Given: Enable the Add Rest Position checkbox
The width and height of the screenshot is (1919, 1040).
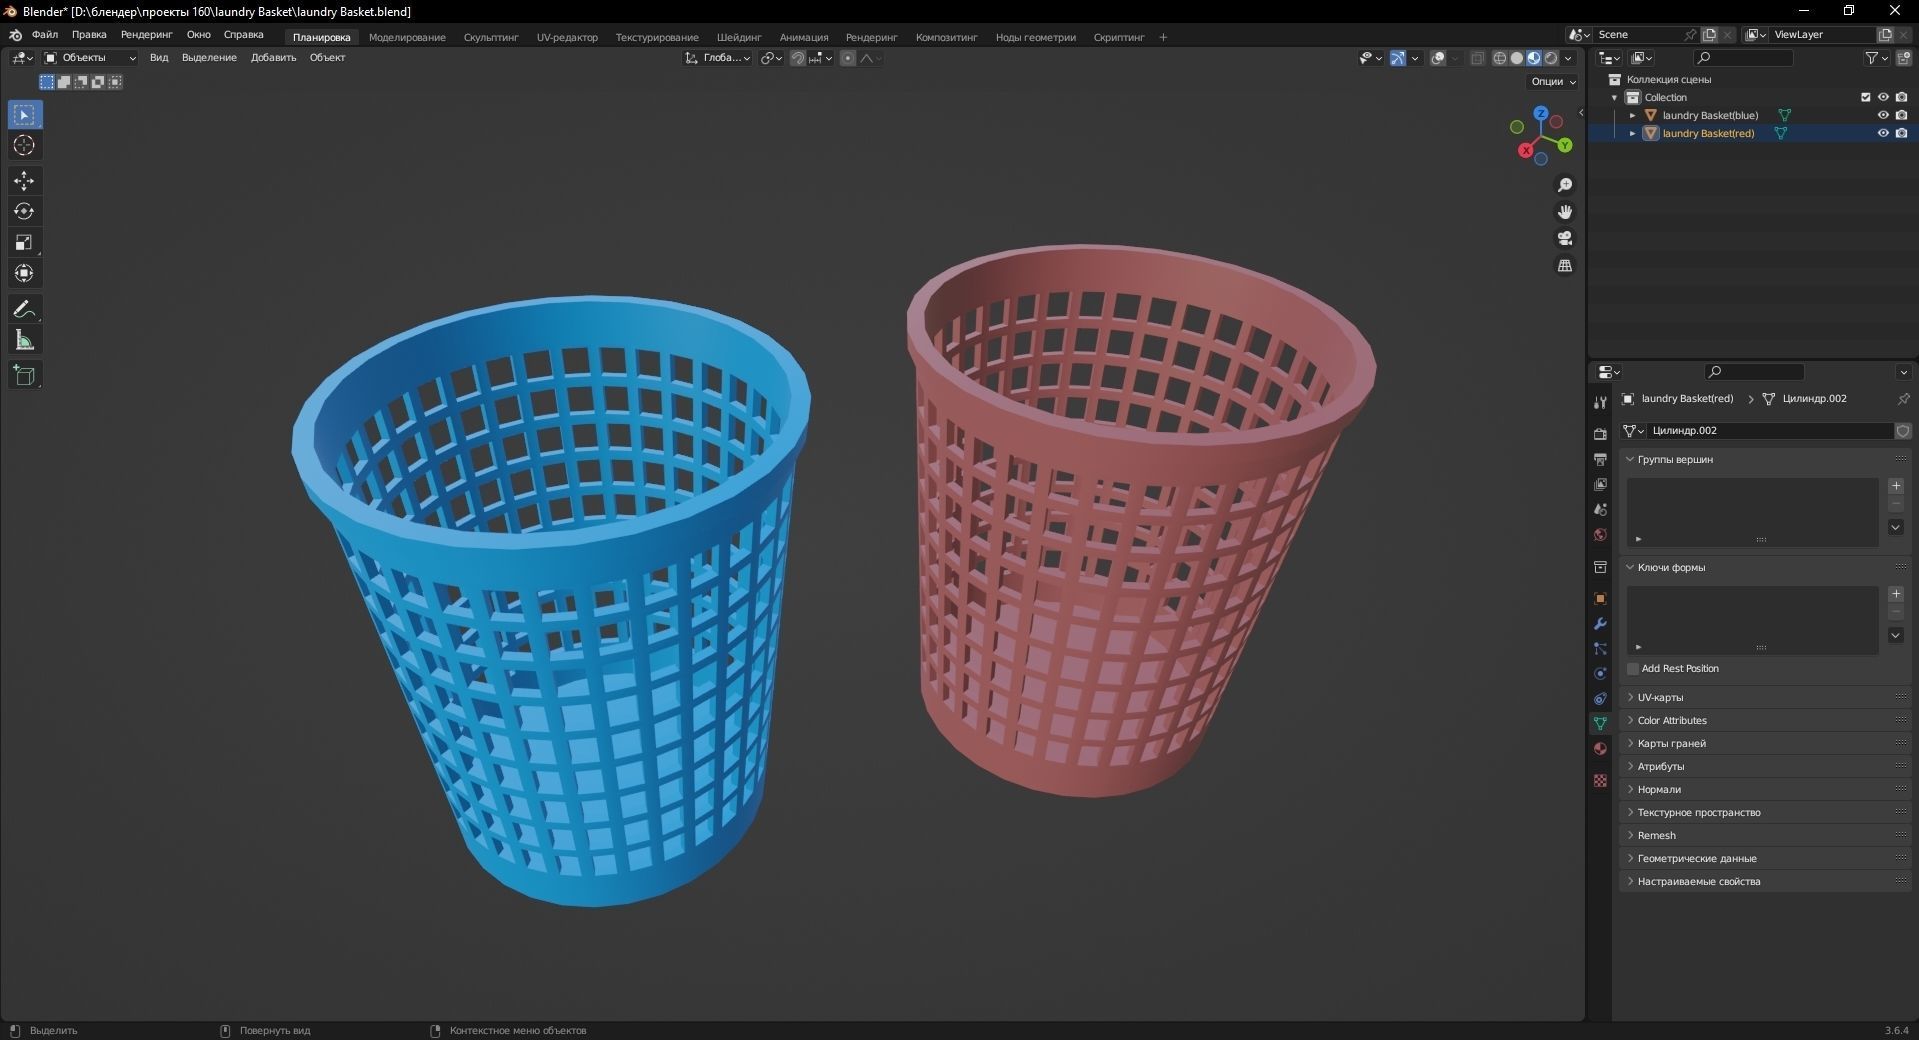Looking at the screenshot, I should tap(1633, 669).
